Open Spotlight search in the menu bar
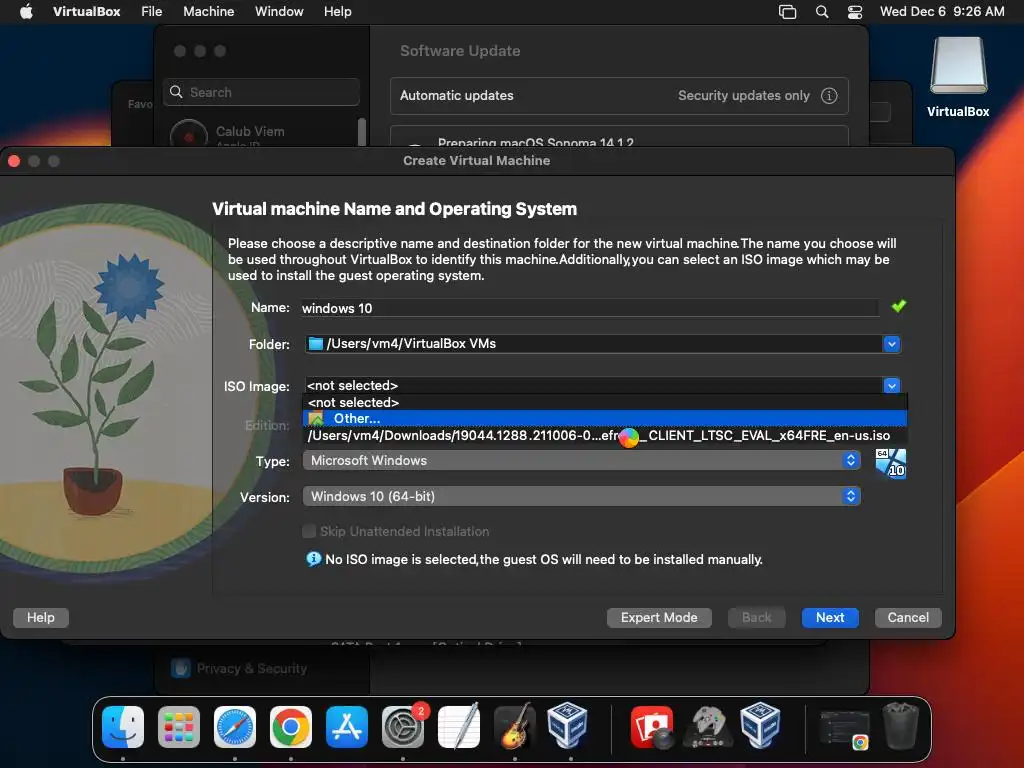 click(822, 12)
